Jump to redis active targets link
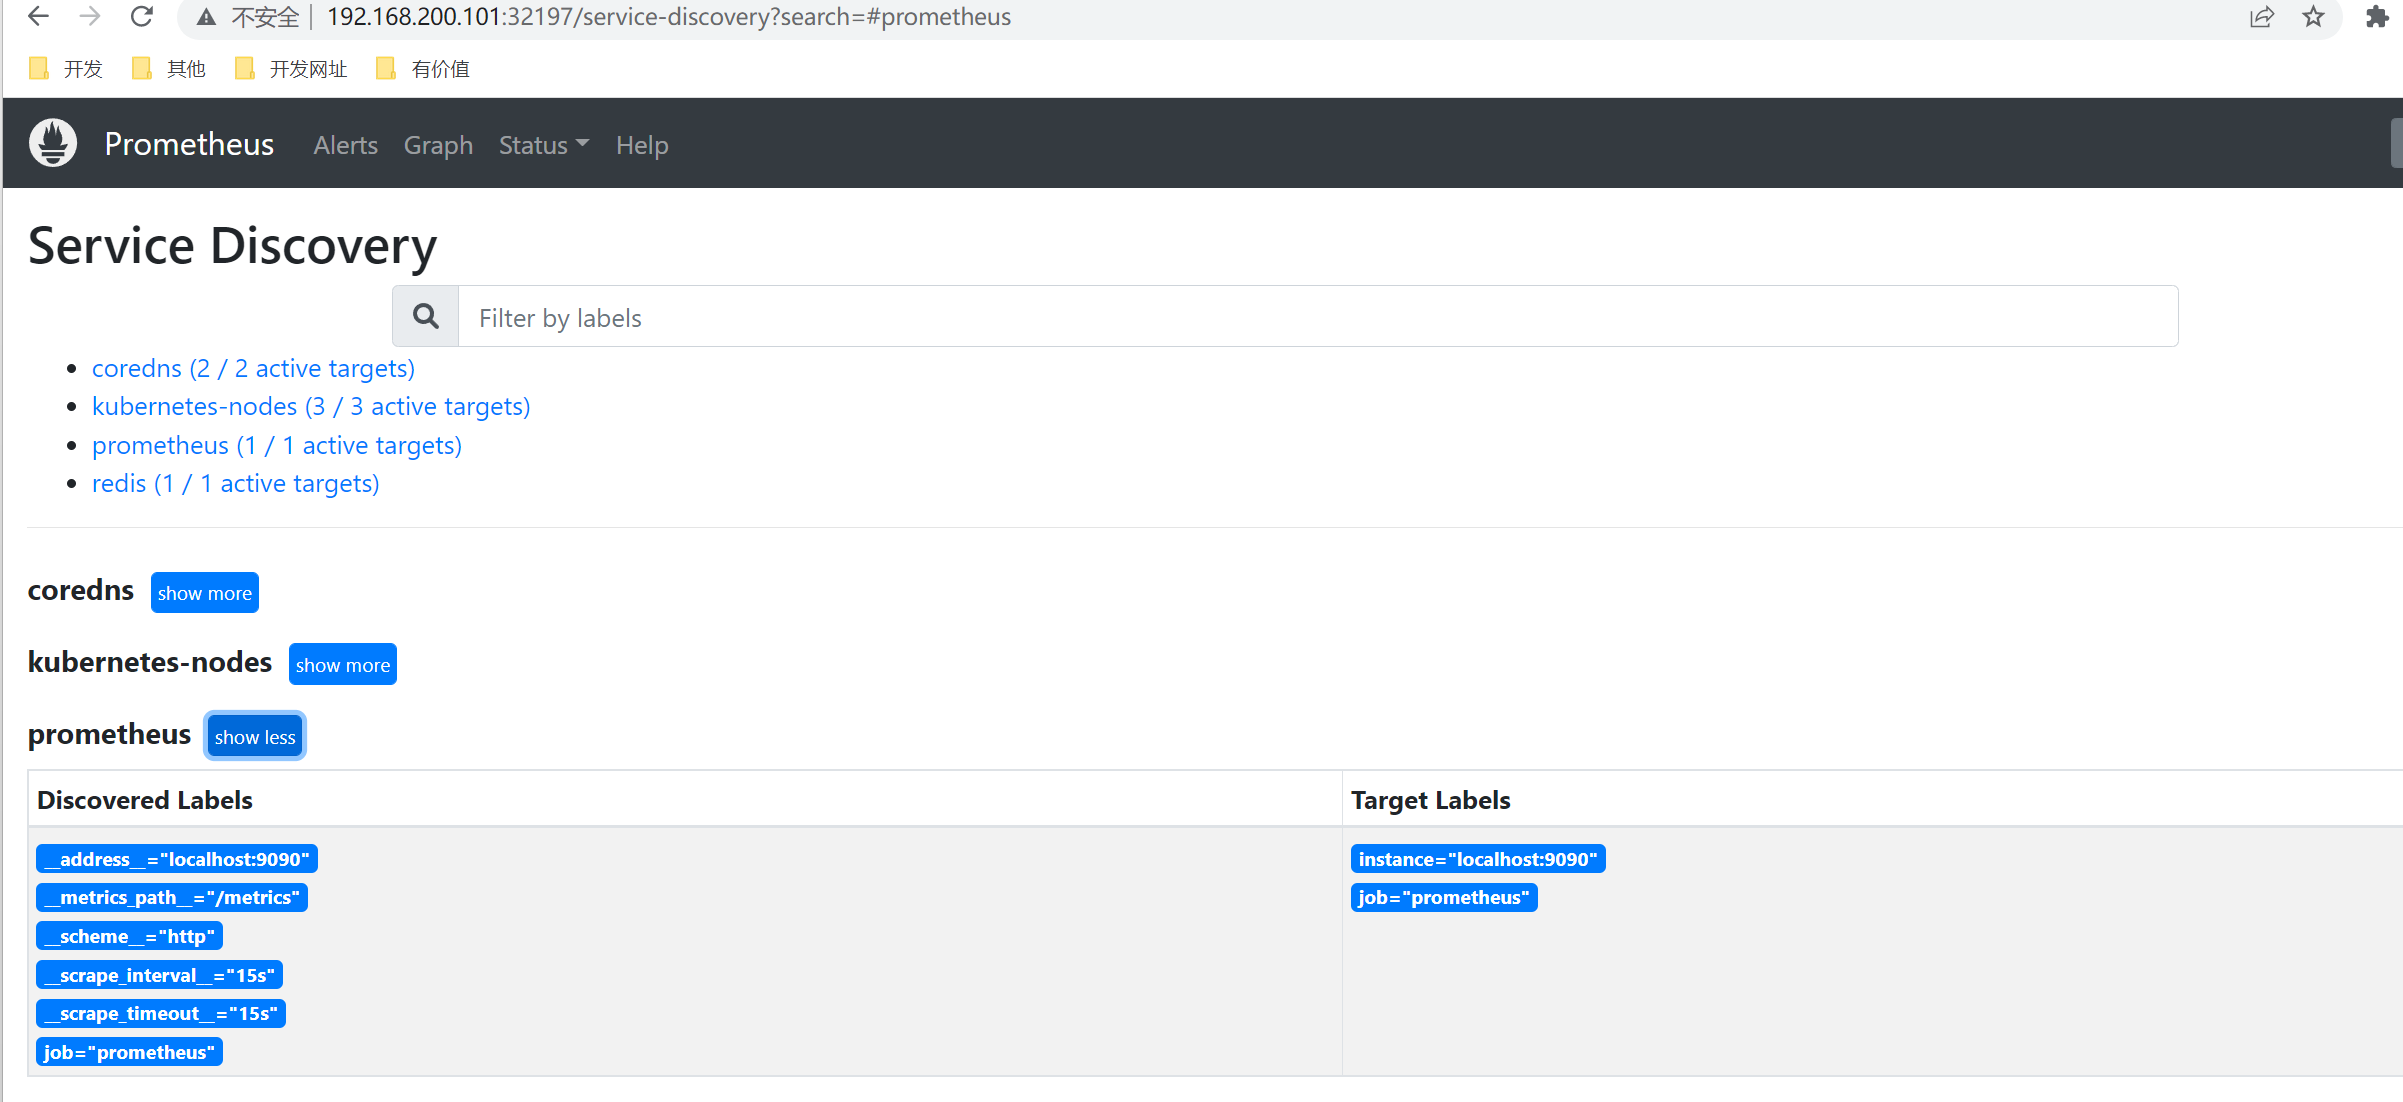 pyautogui.click(x=236, y=483)
